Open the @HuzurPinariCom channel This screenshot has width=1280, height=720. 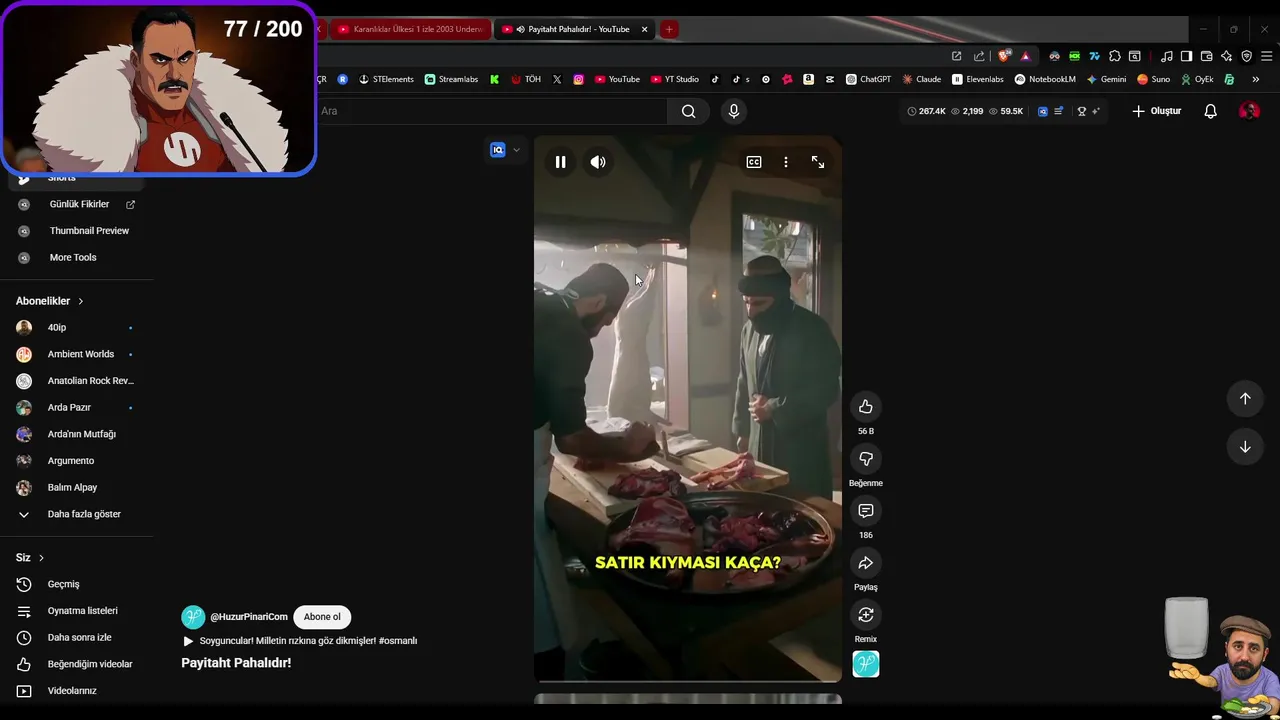[x=249, y=617]
